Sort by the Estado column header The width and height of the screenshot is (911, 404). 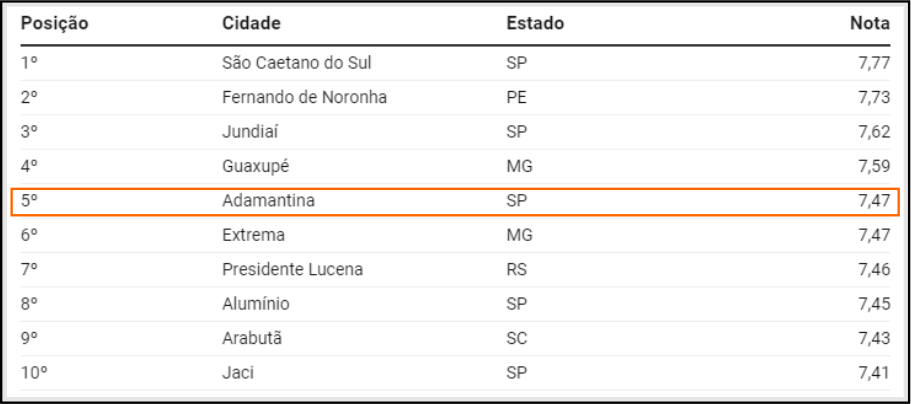[536, 23]
